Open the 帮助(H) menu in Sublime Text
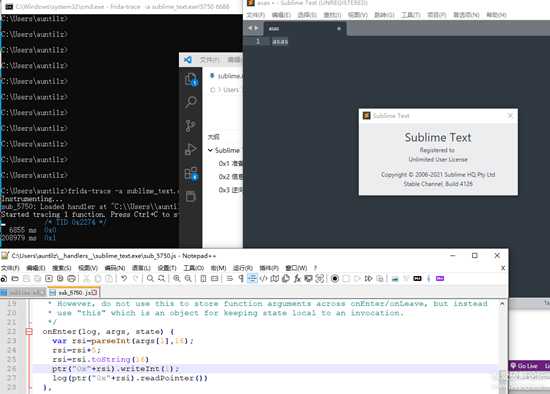Viewport: 550px width, 394px height. pyautogui.click(x=496, y=15)
